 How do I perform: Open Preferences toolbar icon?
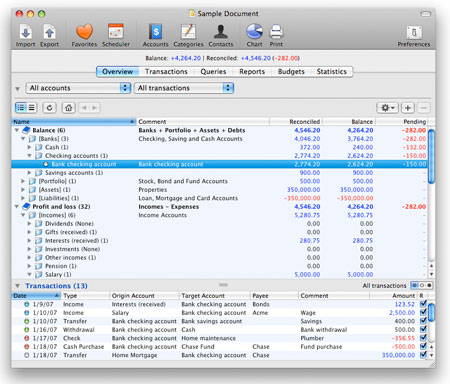pos(414,33)
